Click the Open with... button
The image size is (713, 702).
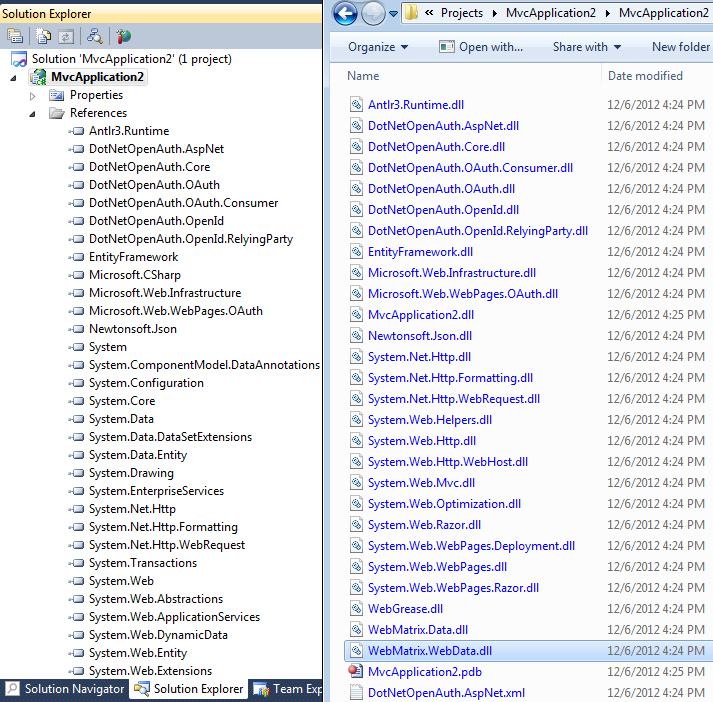pyautogui.click(x=481, y=47)
